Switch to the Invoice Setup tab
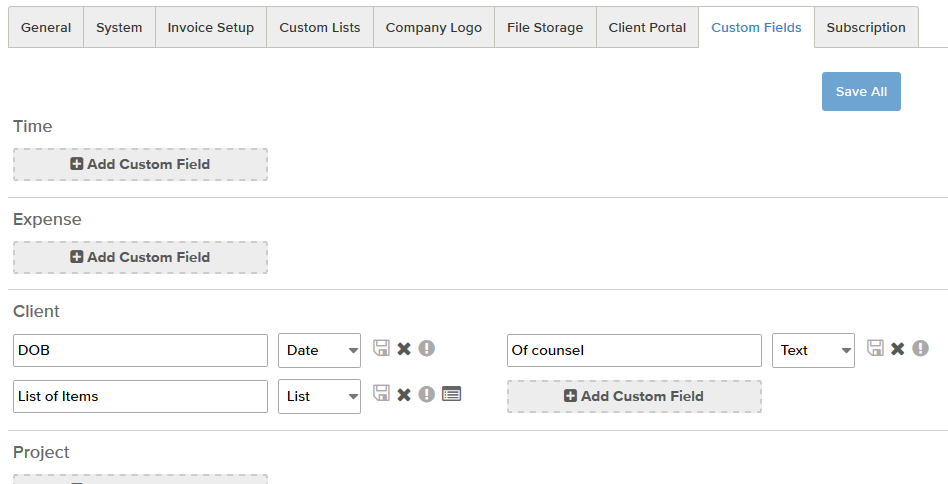 coord(210,28)
